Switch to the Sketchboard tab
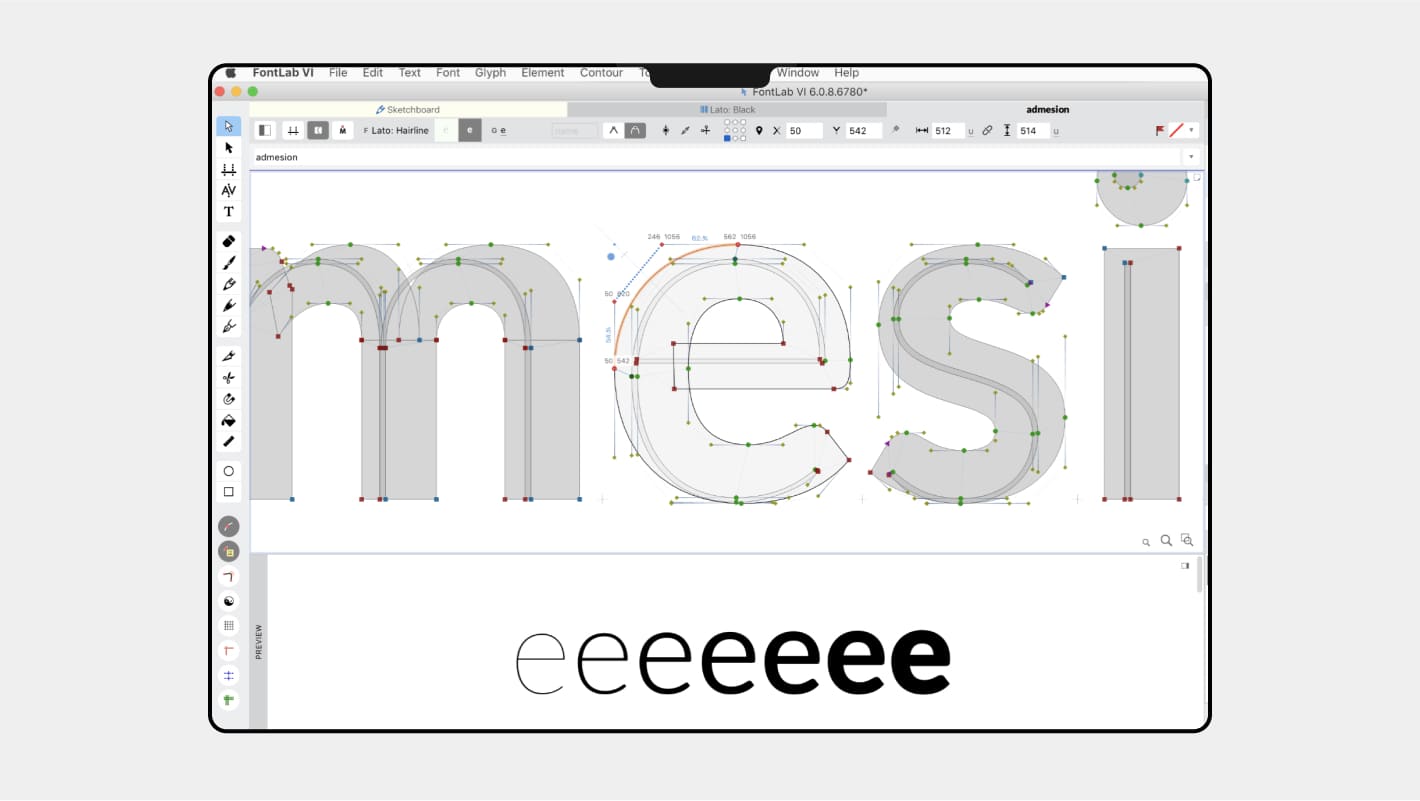 tap(408, 109)
